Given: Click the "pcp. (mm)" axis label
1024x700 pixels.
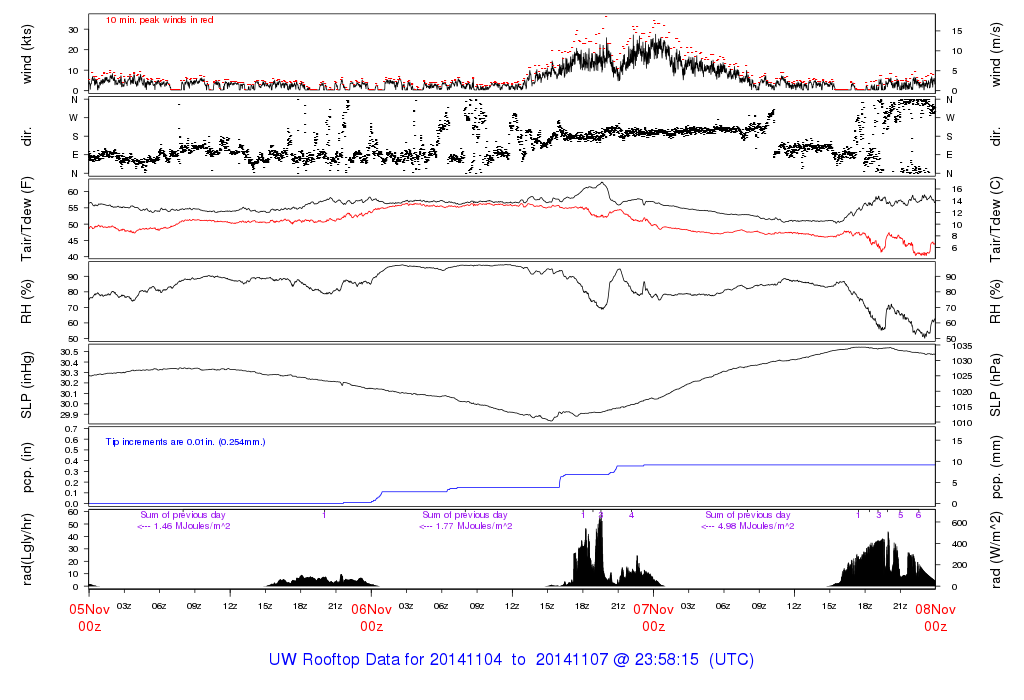Looking at the screenshot, I should (x=995, y=468).
